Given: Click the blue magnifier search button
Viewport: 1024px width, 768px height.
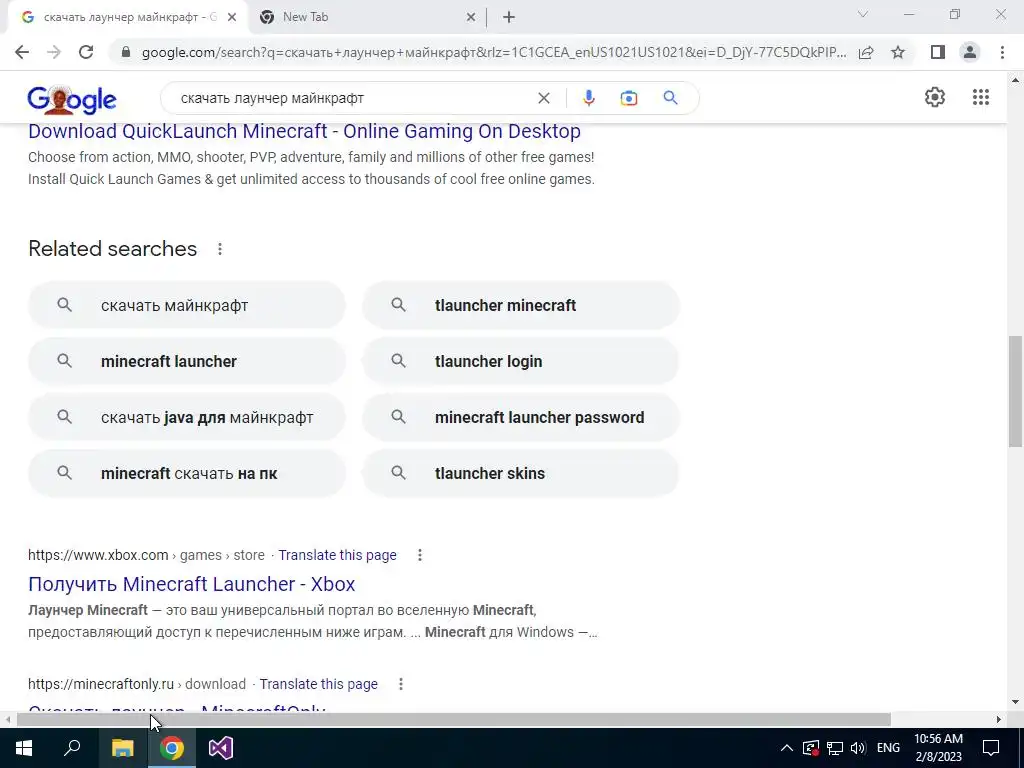Looking at the screenshot, I should [x=670, y=98].
